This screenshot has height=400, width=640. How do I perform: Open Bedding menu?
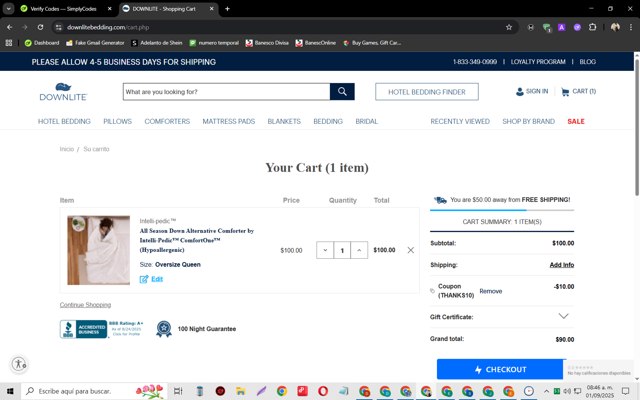pos(328,121)
